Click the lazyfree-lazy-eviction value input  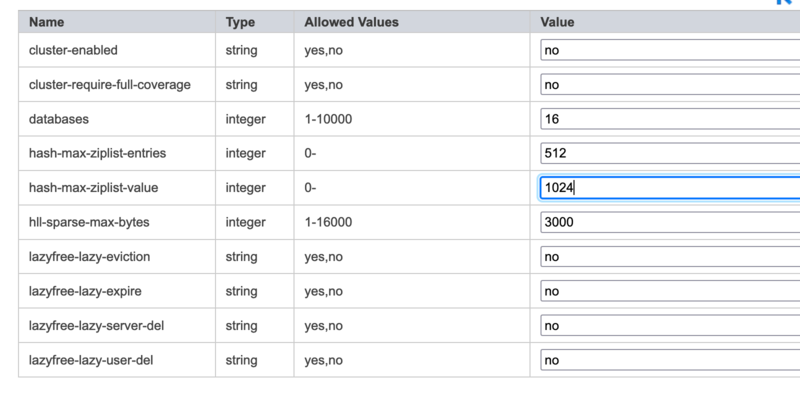(x=670, y=257)
